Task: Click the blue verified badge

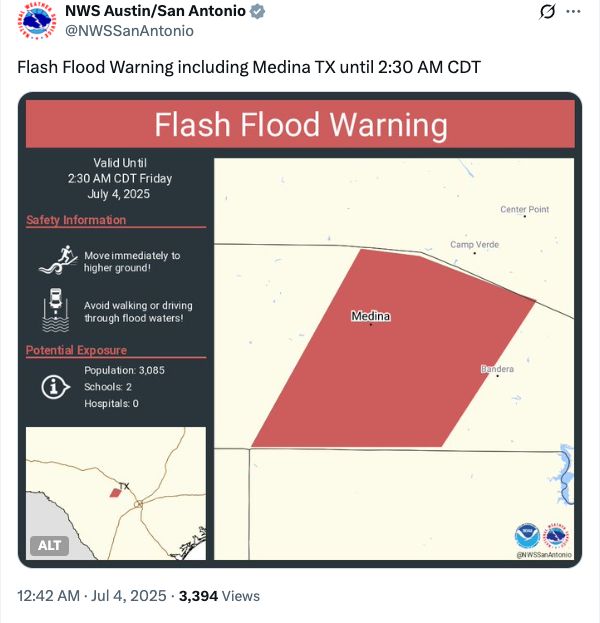Action: 257,11
